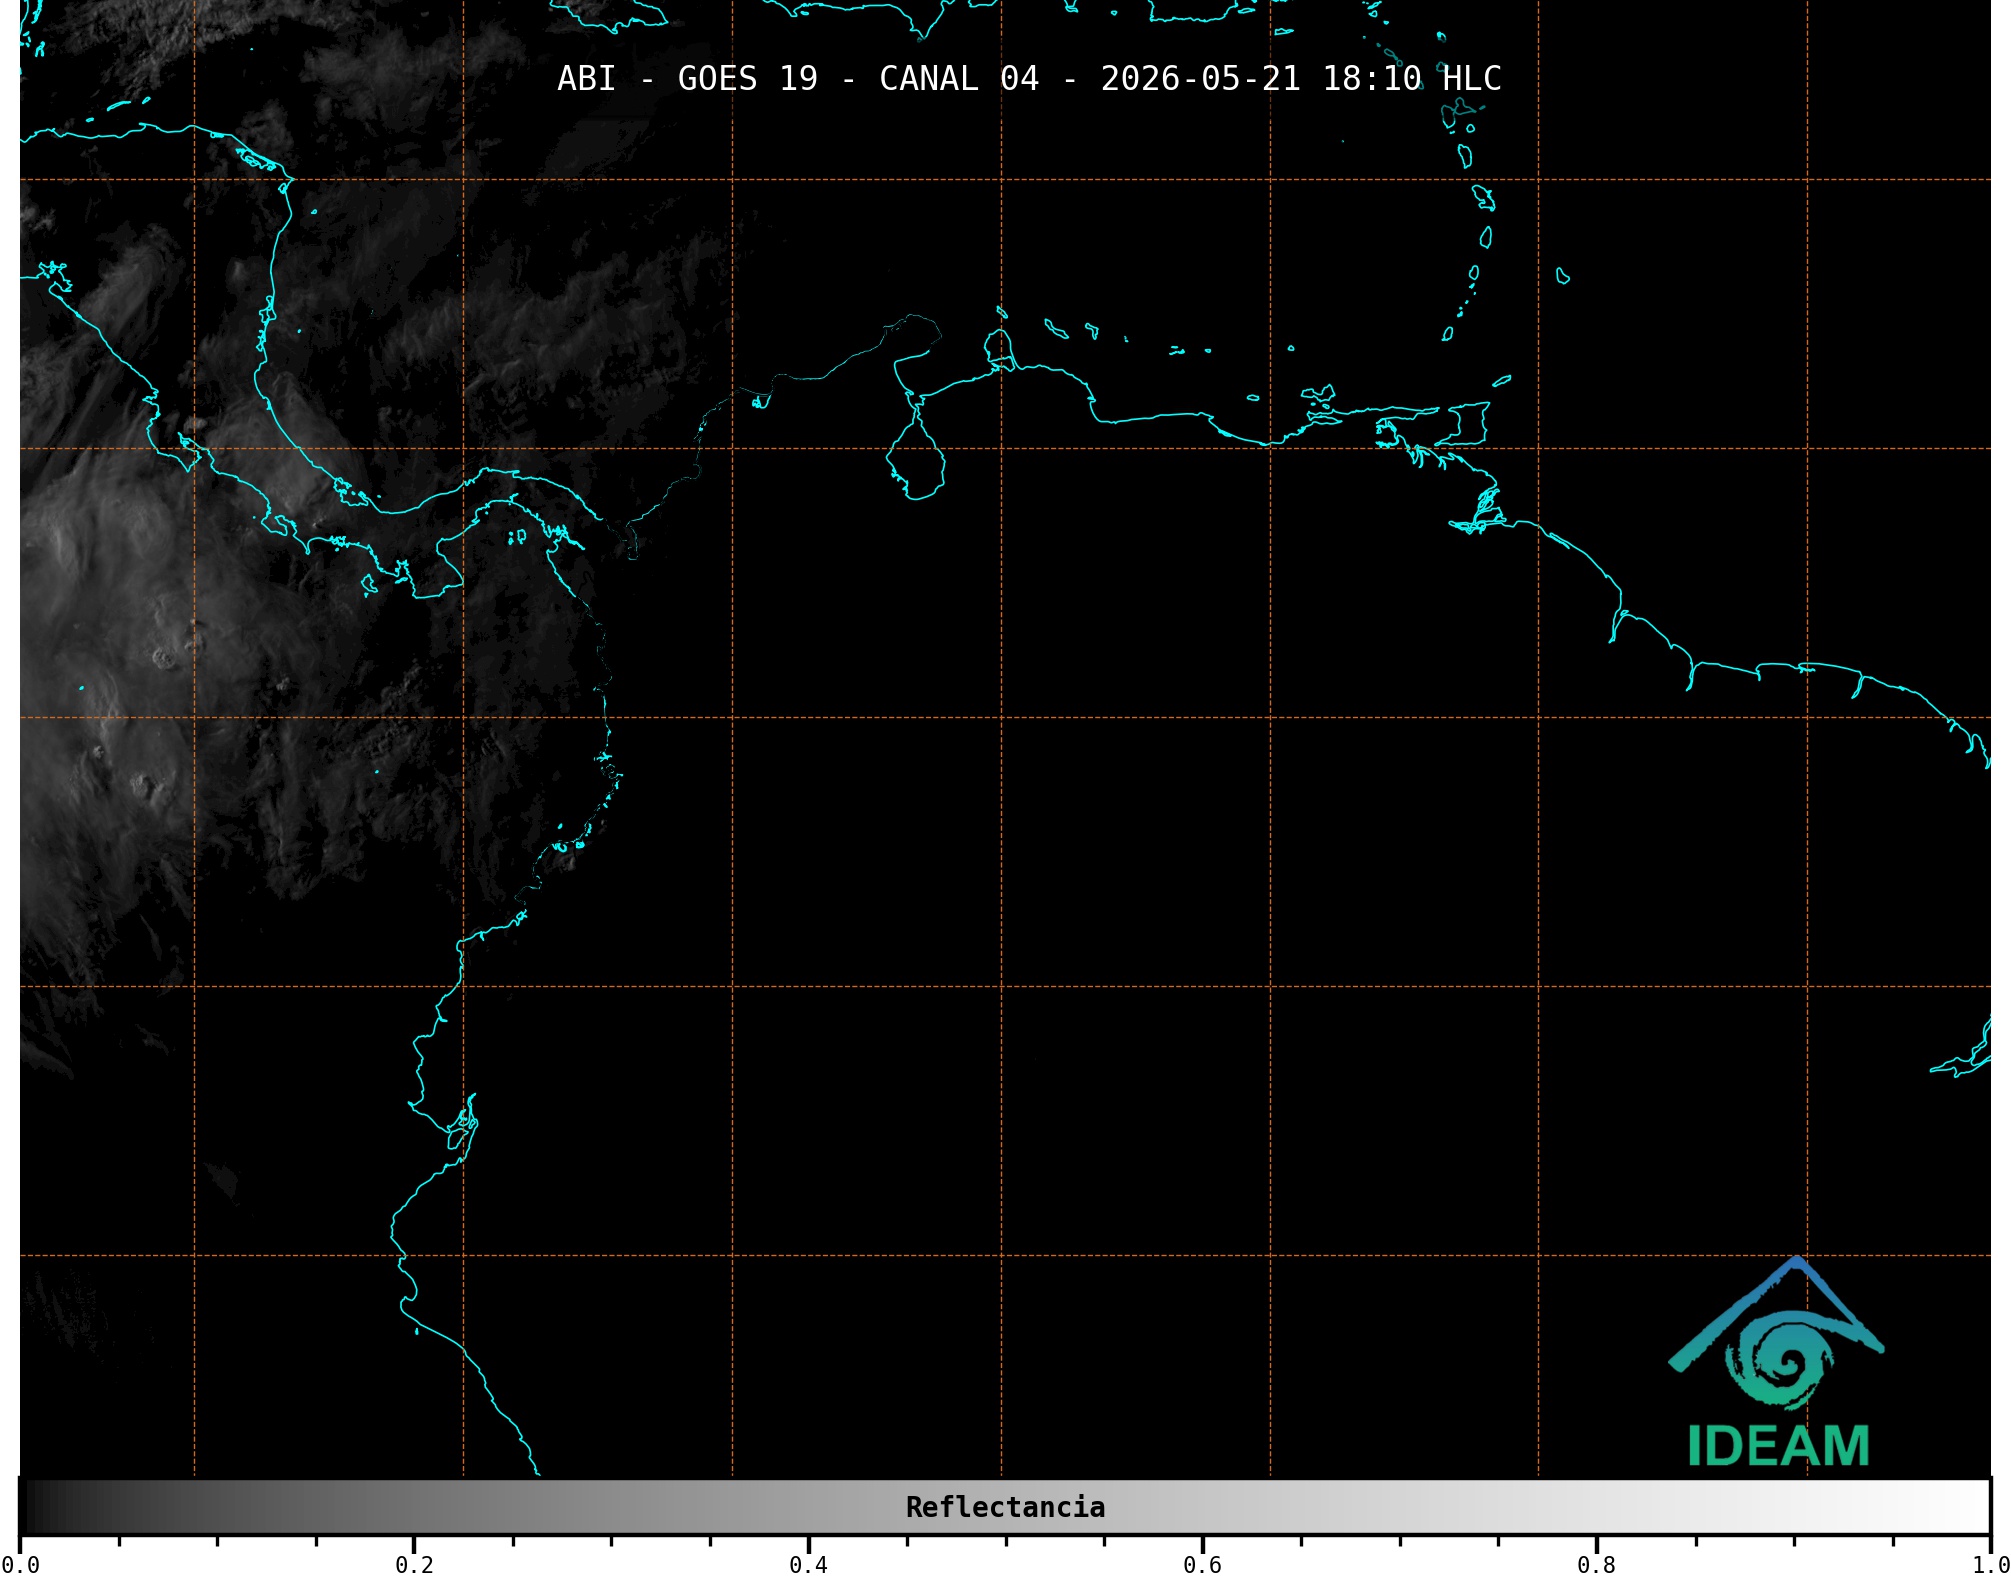The image size is (2011, 1577).
Task: Click the word CANAL 04 in title
Action: pyautogui.click(x=958, y=78)
